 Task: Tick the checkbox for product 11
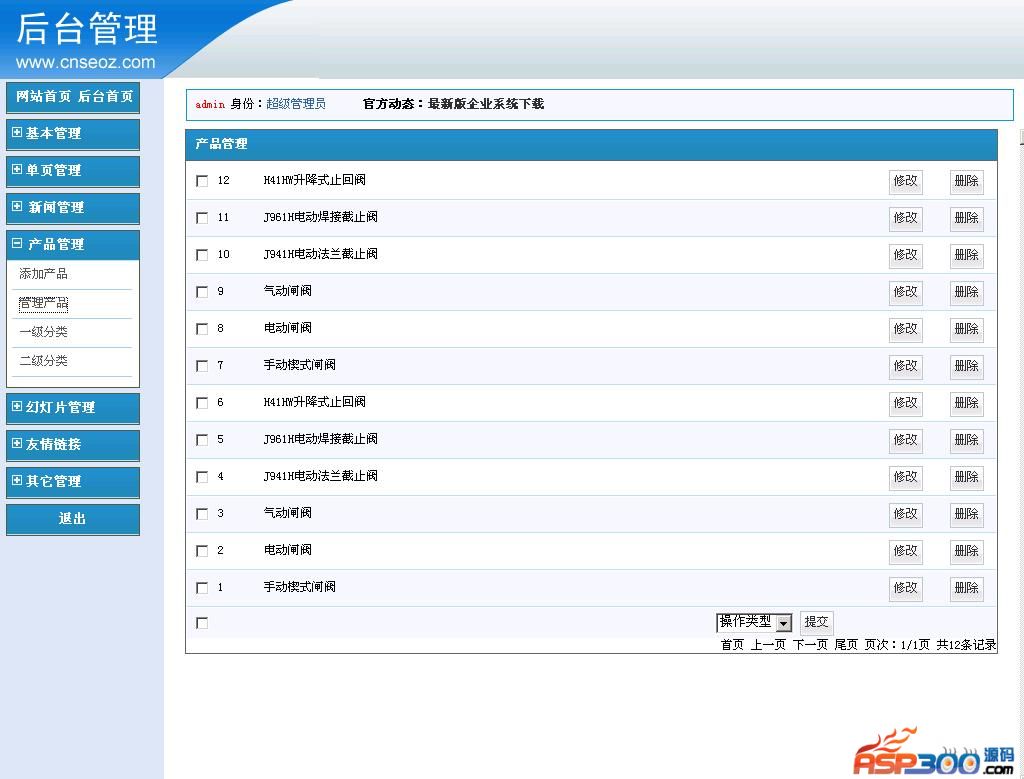[202, 218]
